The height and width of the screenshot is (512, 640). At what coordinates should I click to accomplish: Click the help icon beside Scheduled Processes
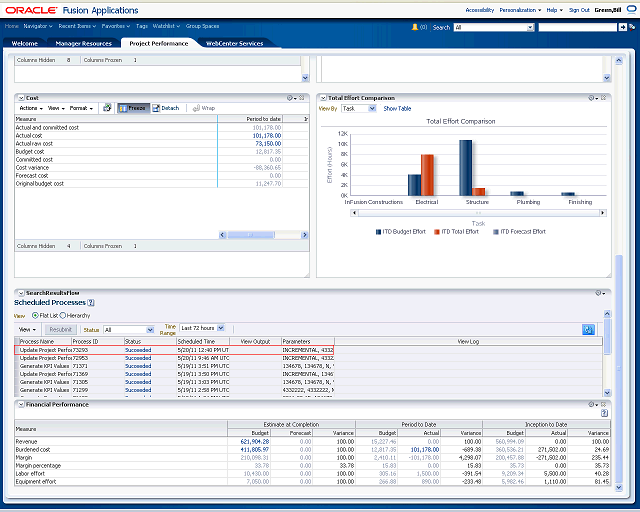coord(91,302)
